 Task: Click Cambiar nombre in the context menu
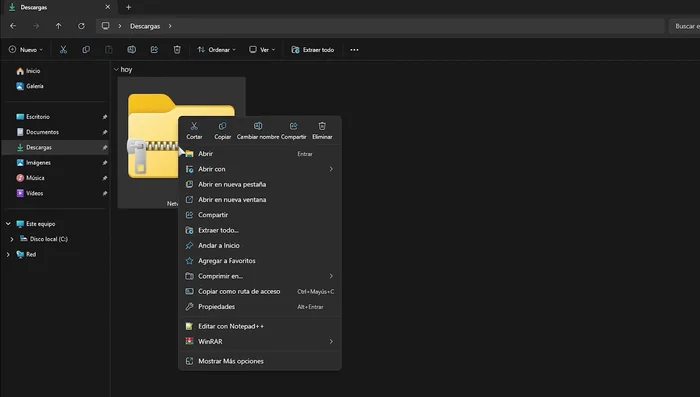[x=258, y=131]
